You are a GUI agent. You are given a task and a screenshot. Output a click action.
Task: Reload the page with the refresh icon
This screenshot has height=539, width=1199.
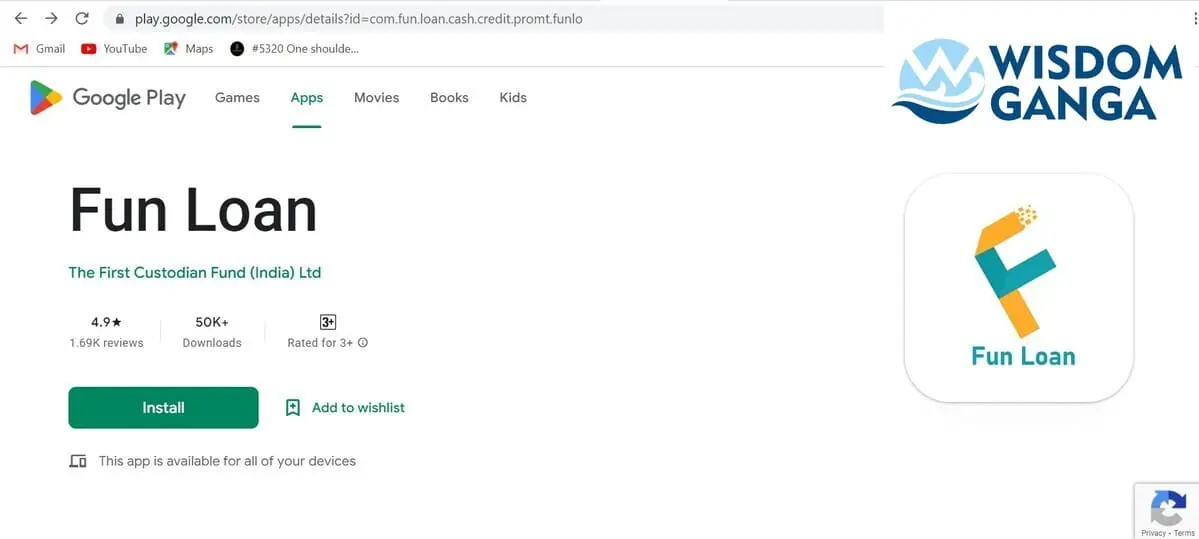tap(82, 18)
